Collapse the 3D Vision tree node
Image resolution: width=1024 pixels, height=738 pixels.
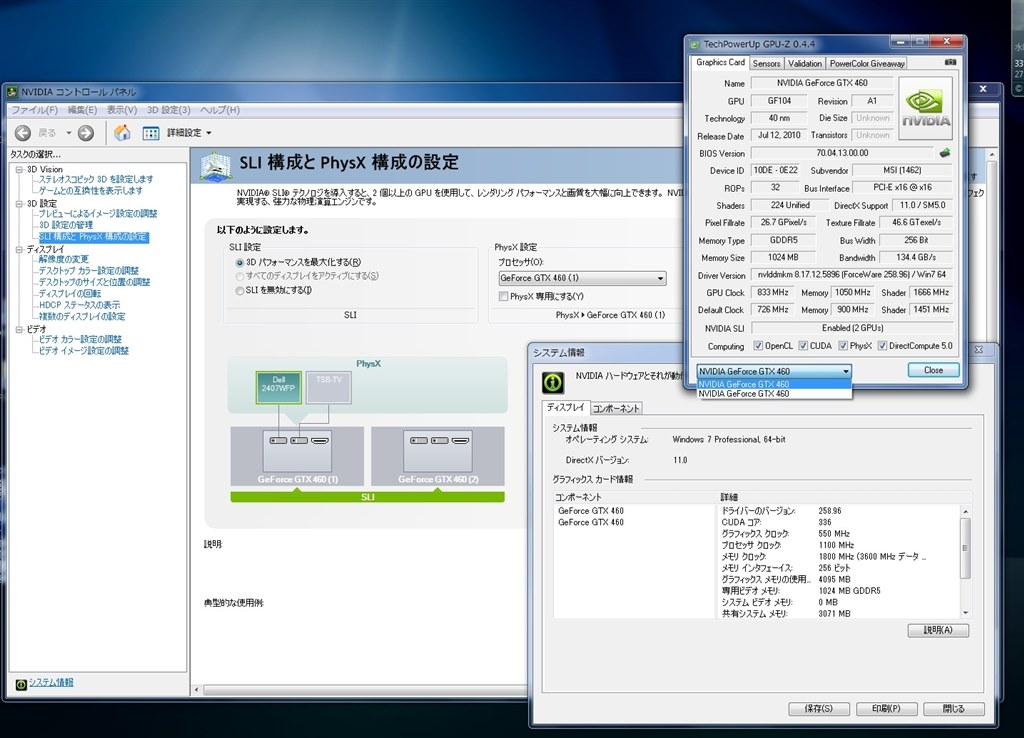pos(19,170)
